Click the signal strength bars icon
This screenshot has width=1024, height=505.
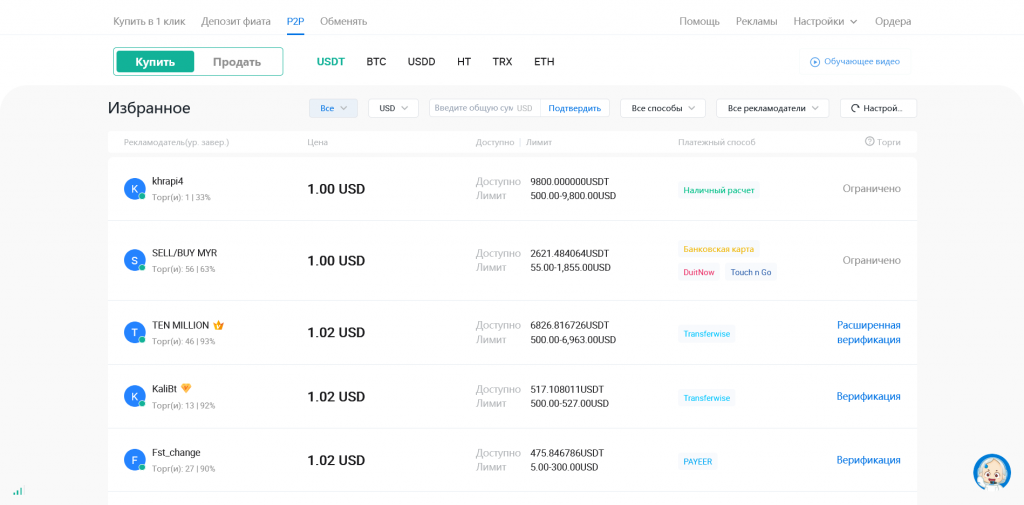point(18,491)
